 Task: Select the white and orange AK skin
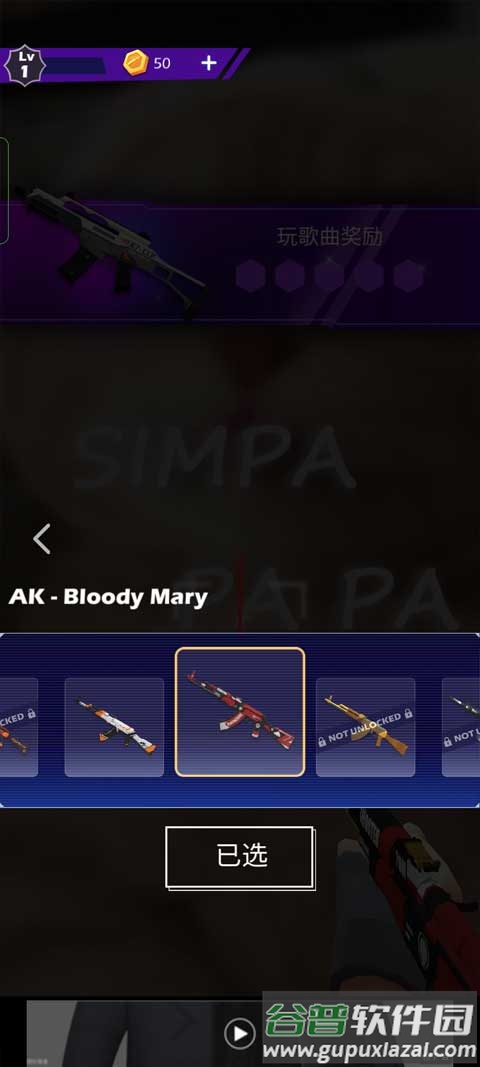(x=114, y=727)
